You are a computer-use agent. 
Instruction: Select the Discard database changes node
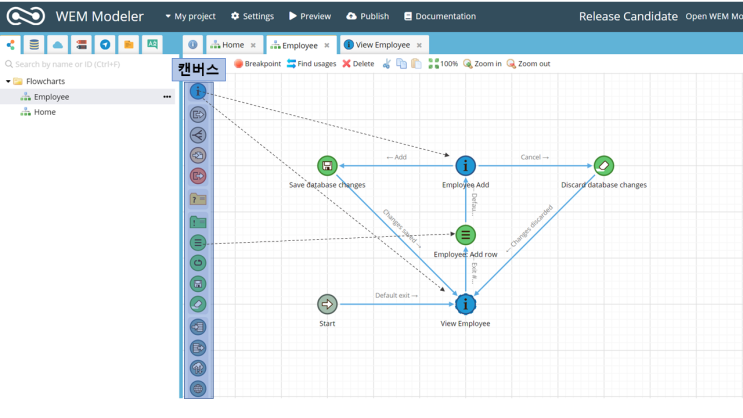point(604,166)
